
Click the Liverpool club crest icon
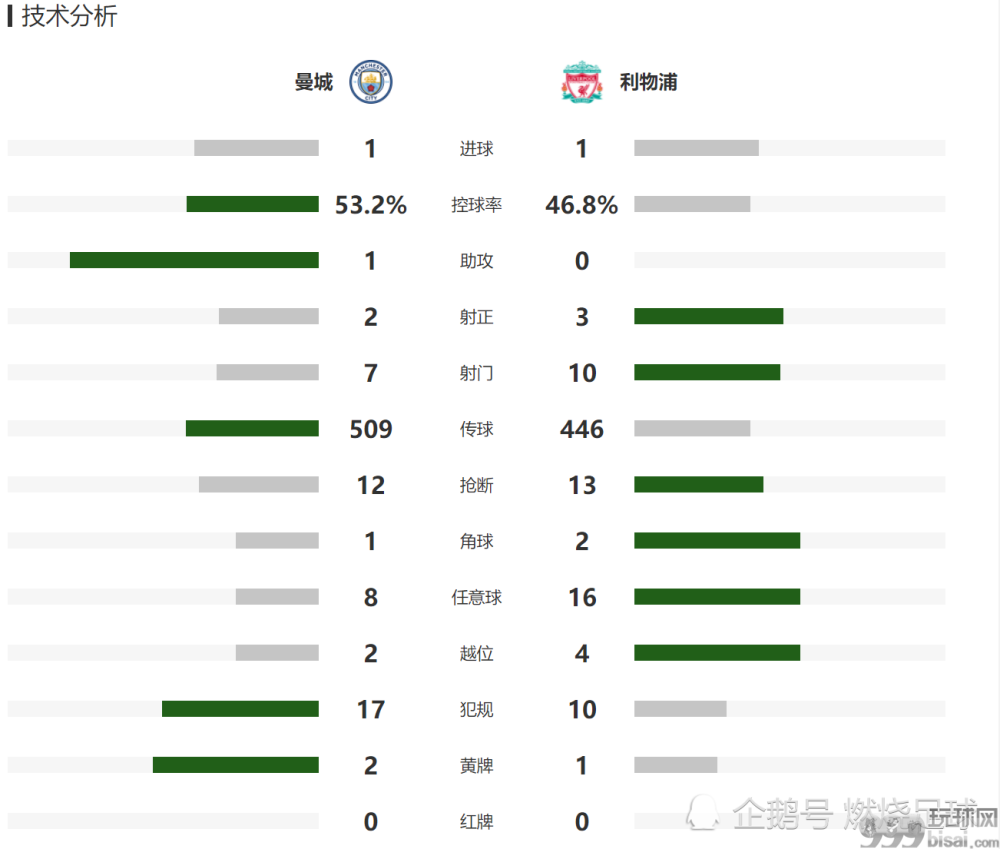click(x=582, y=82)
